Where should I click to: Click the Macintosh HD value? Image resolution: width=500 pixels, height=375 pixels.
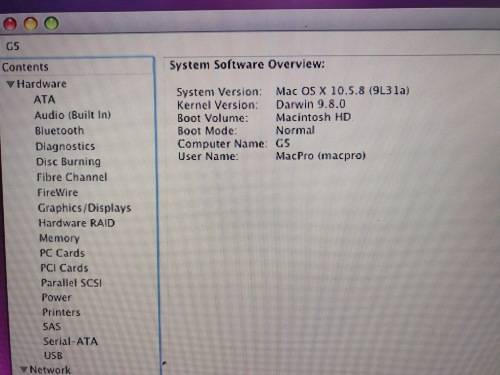tap(313, 117)
